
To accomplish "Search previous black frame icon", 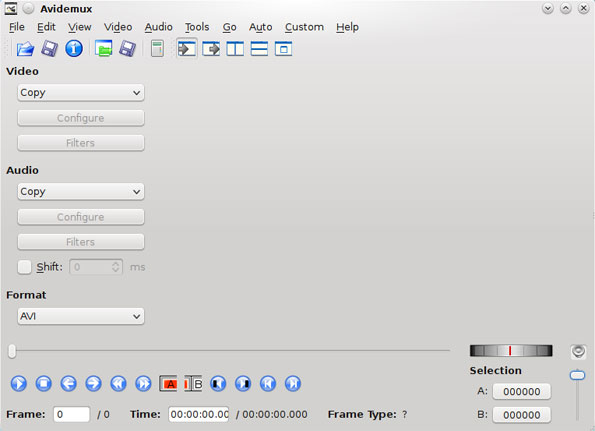I will coord(218,384).
